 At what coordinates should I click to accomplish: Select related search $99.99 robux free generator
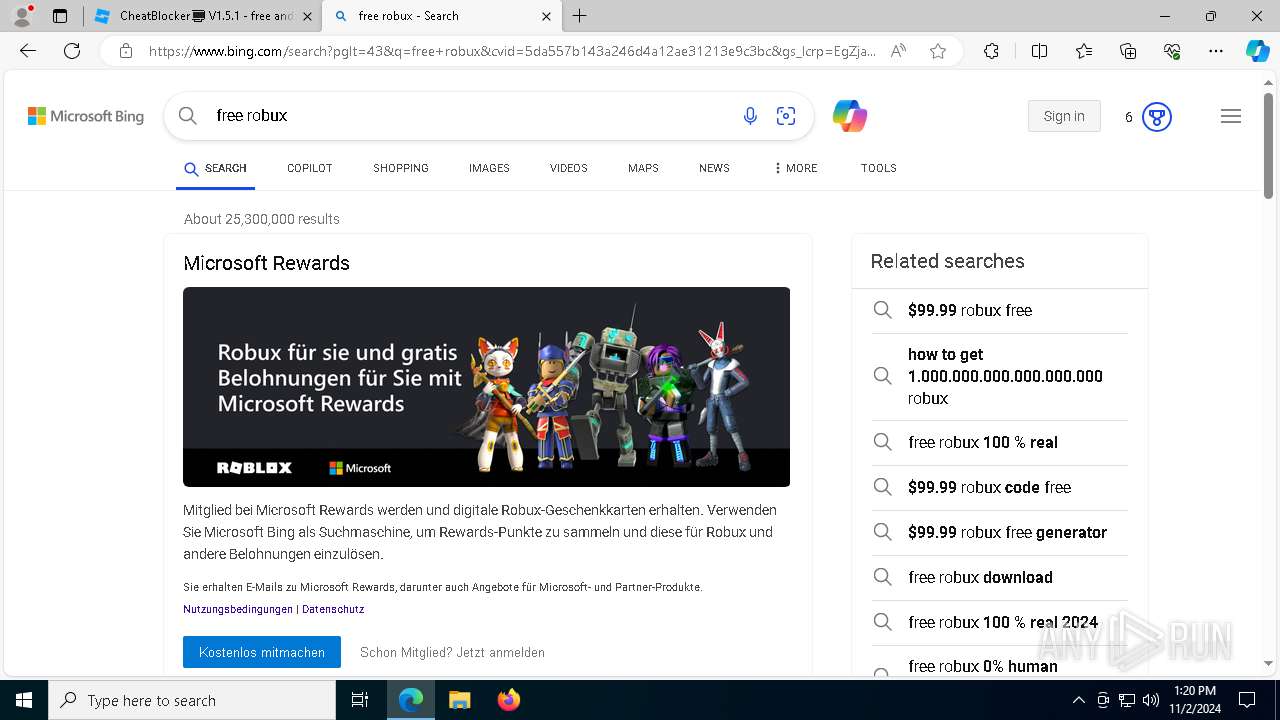[x=1000, y=532]
